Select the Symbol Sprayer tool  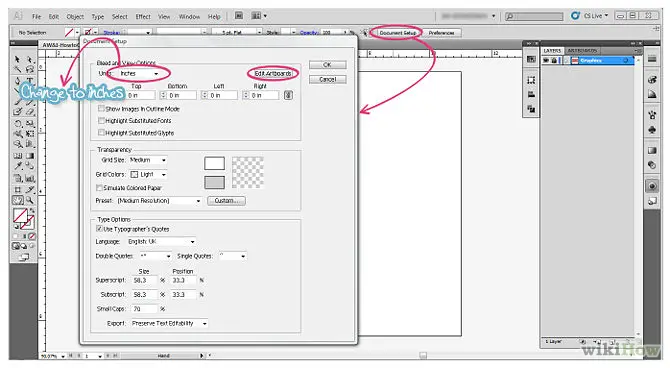[x=18, y=178]
